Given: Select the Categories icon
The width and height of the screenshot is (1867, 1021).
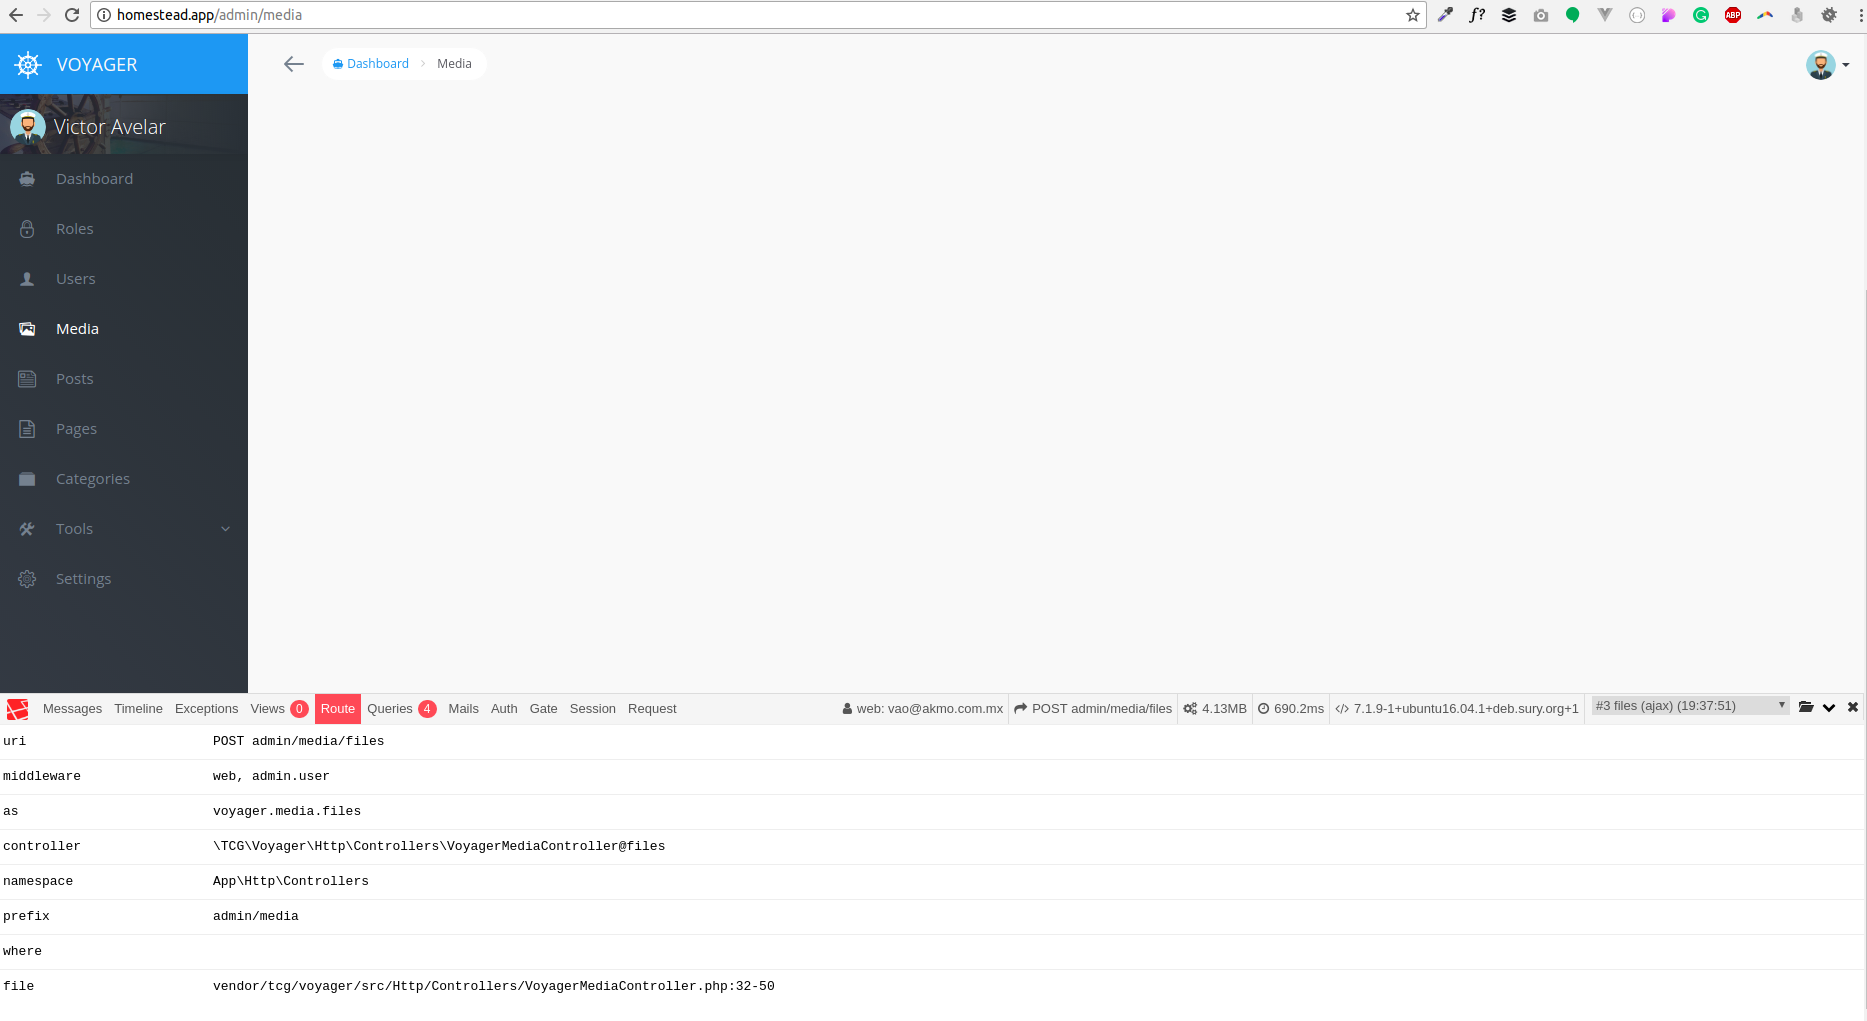Looking at the screenshot, I should pyautogui.click(x=27, y=478).
